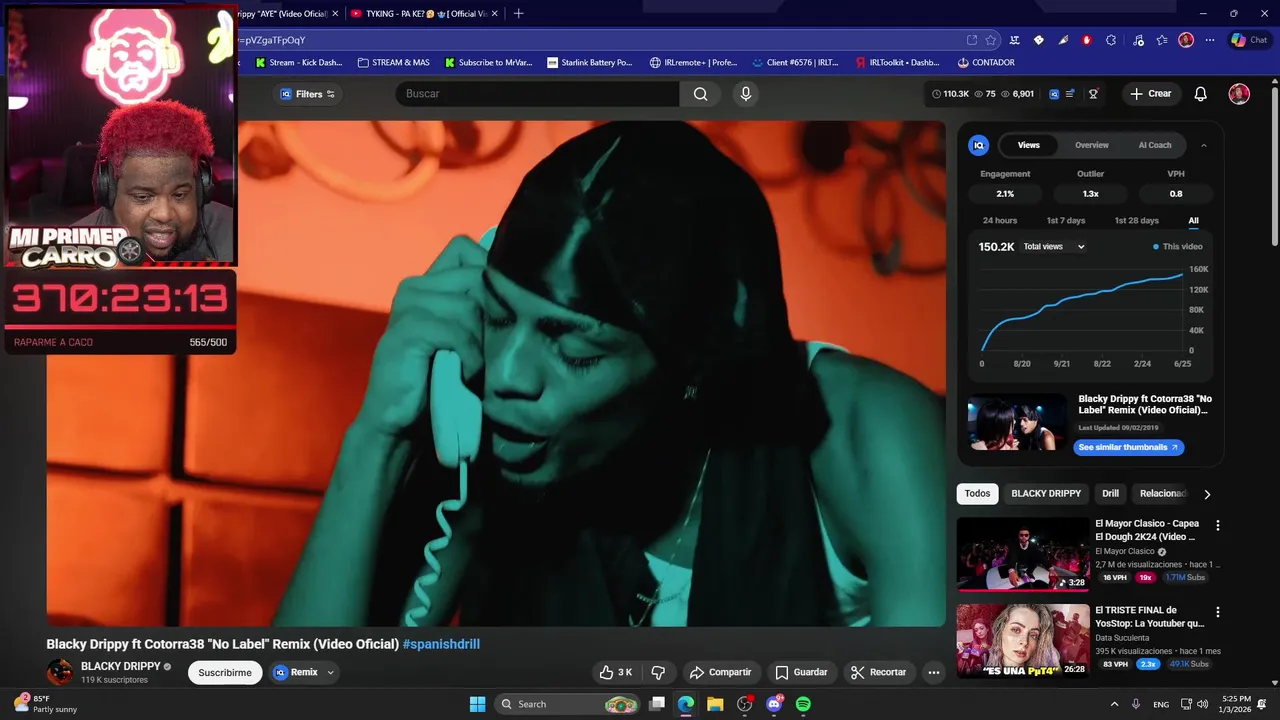Select the BLACKY DRIPPY chip
This screenshot has height=720, width=1280.
(x=1046, y=494)
